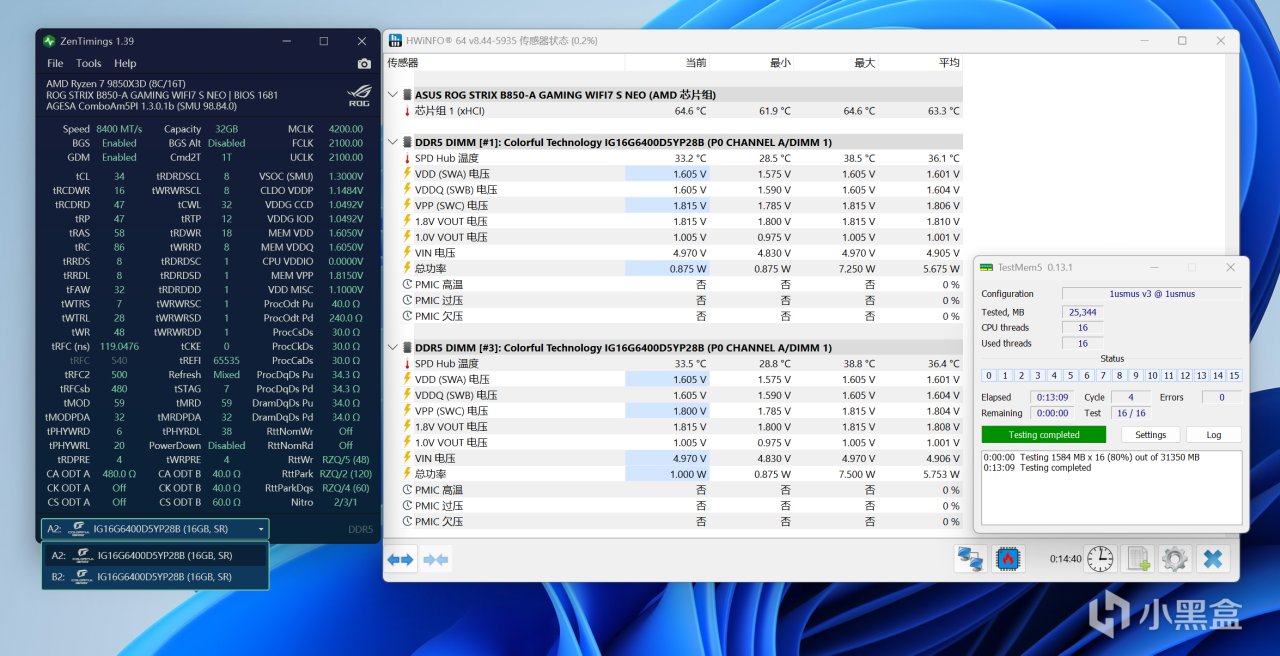
Task: Click lightning icon of 总功率 row under DIMM [#1]
Action: click(x=407, y=269)
